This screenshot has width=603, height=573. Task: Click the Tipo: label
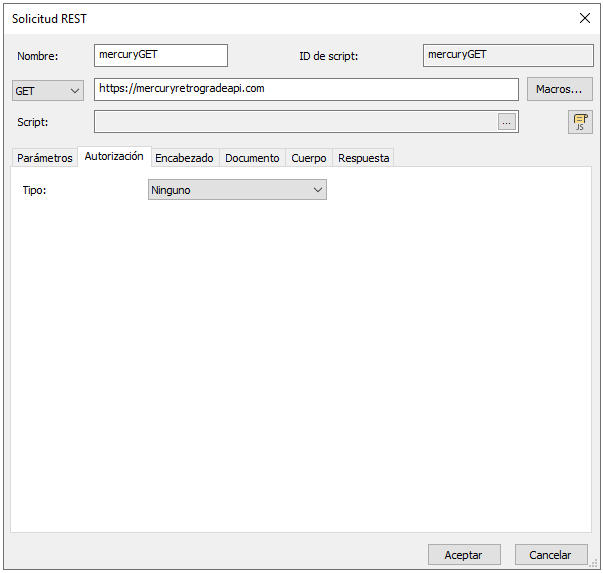[34, 190]
